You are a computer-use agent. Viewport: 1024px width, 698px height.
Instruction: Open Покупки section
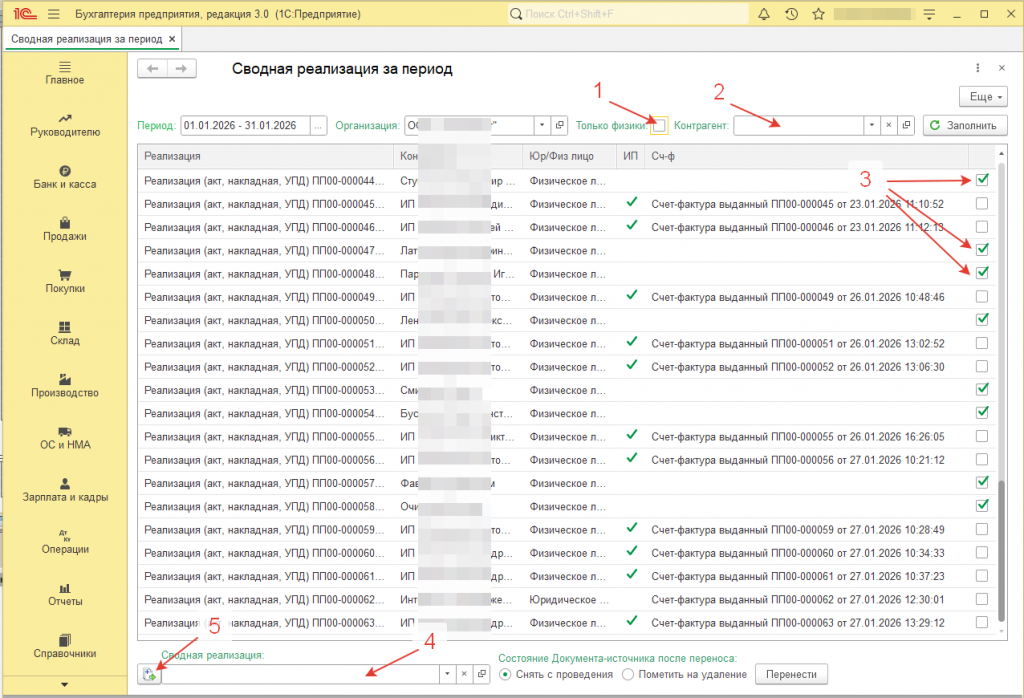pos(65,281)
